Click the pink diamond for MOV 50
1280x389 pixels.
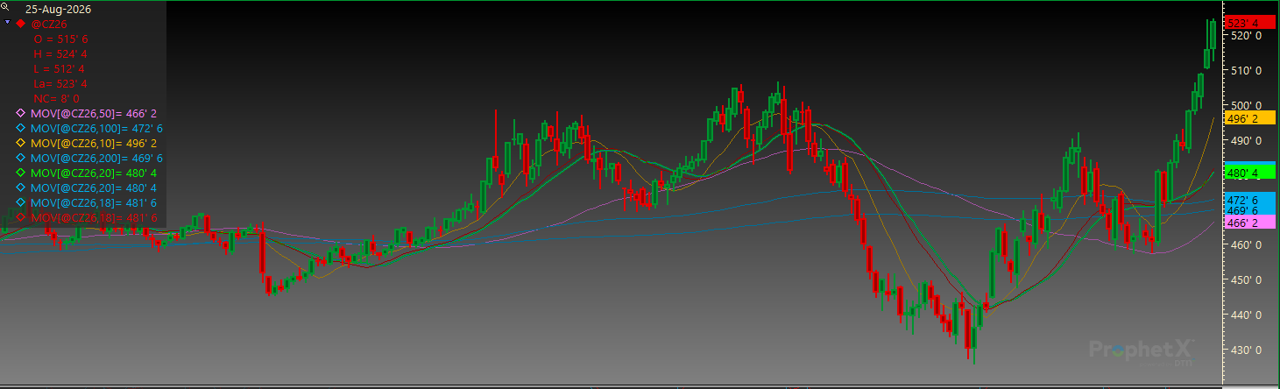[x=20, y=114]
